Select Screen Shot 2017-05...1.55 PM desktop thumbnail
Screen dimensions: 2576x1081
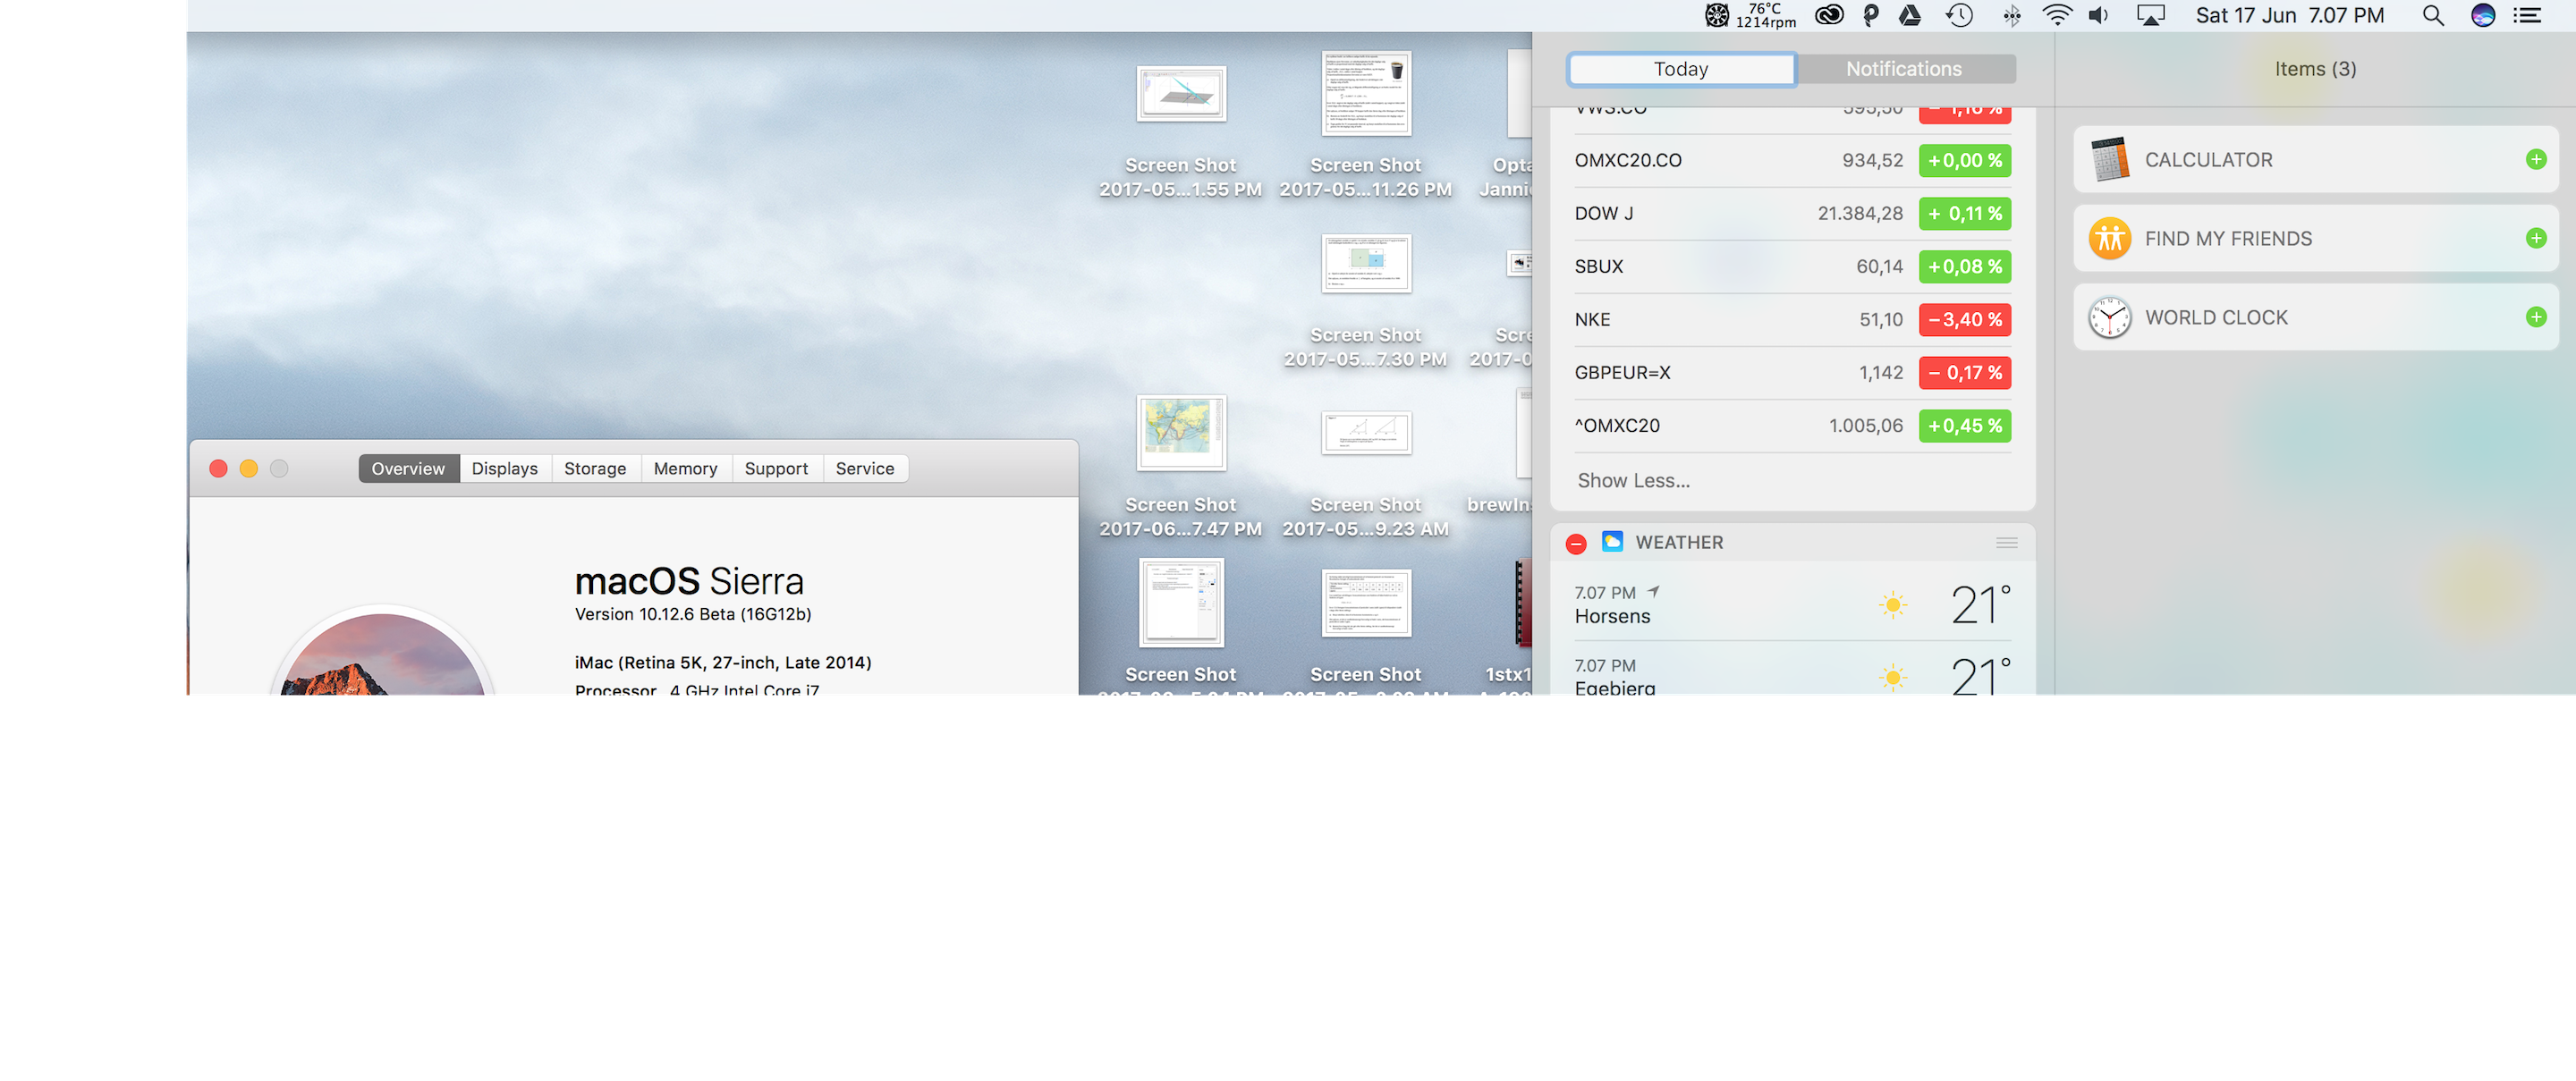click(x=1181, y=93)
